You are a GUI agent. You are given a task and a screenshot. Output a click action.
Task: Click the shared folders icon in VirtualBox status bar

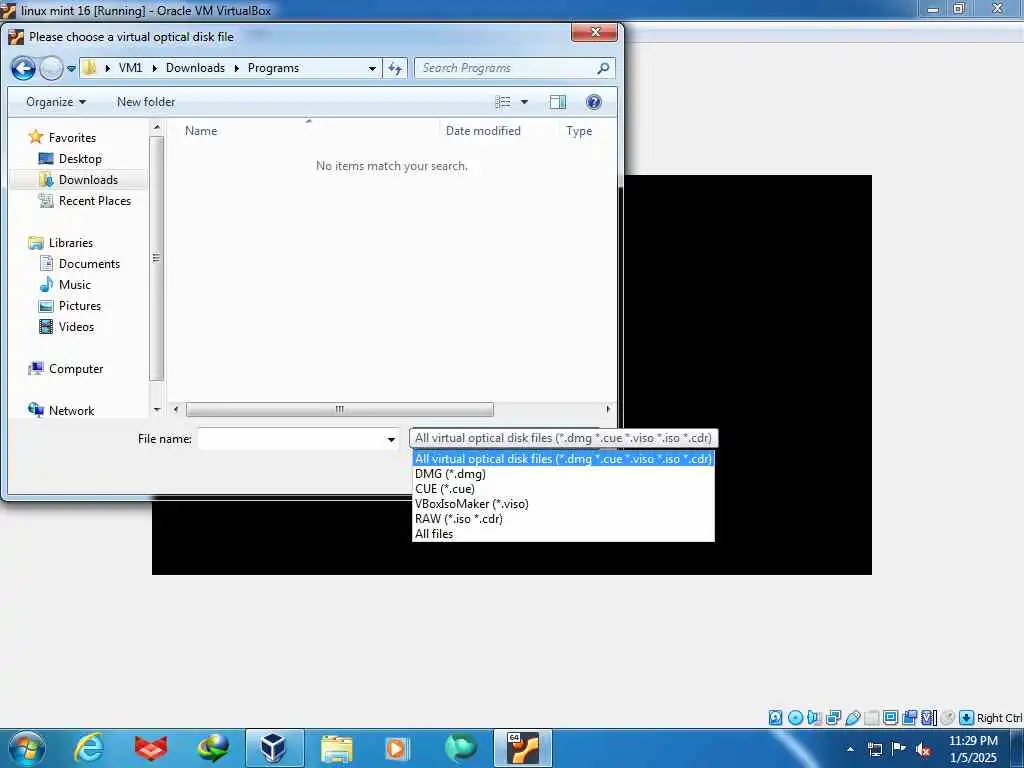[x=871, y=718]
